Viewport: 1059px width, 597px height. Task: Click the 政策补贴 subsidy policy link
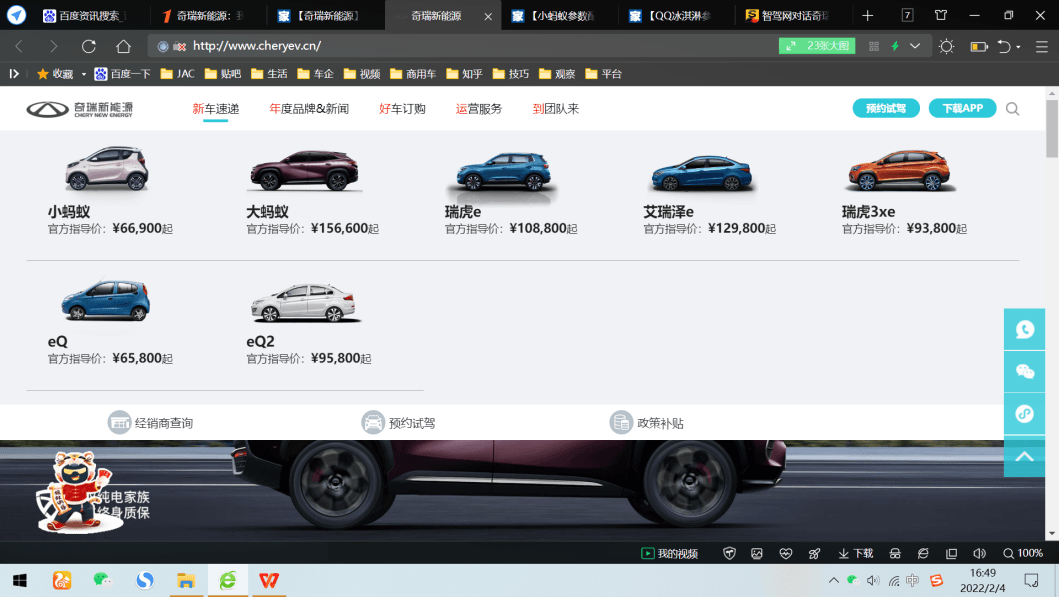coord(646,423)
